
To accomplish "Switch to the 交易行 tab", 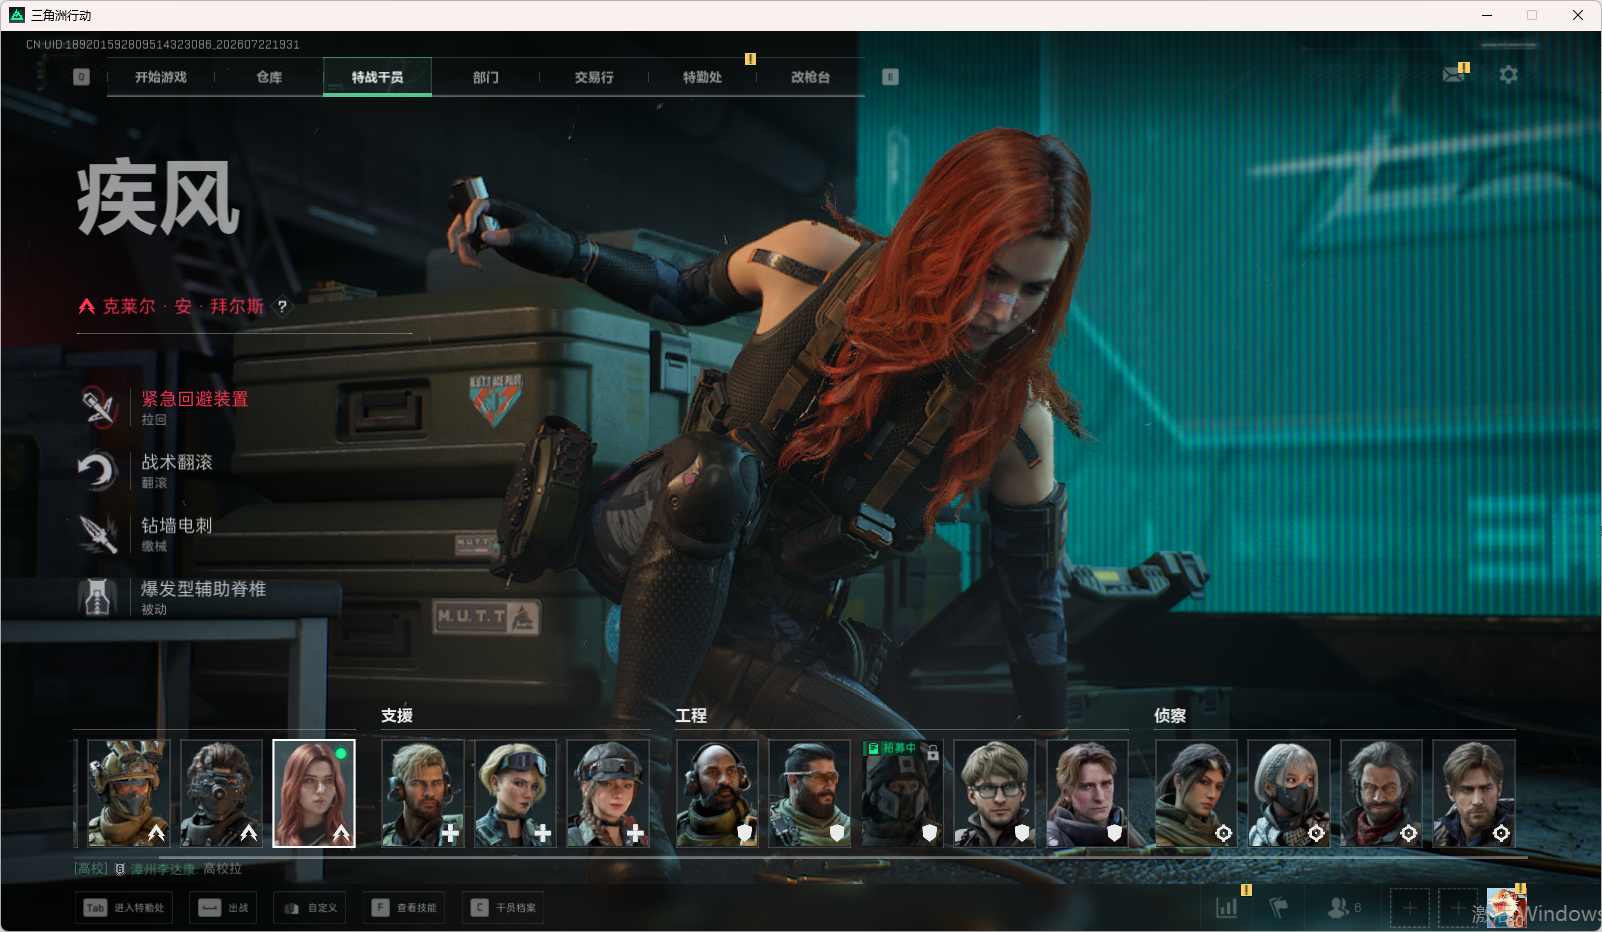I will coord(594,77).
